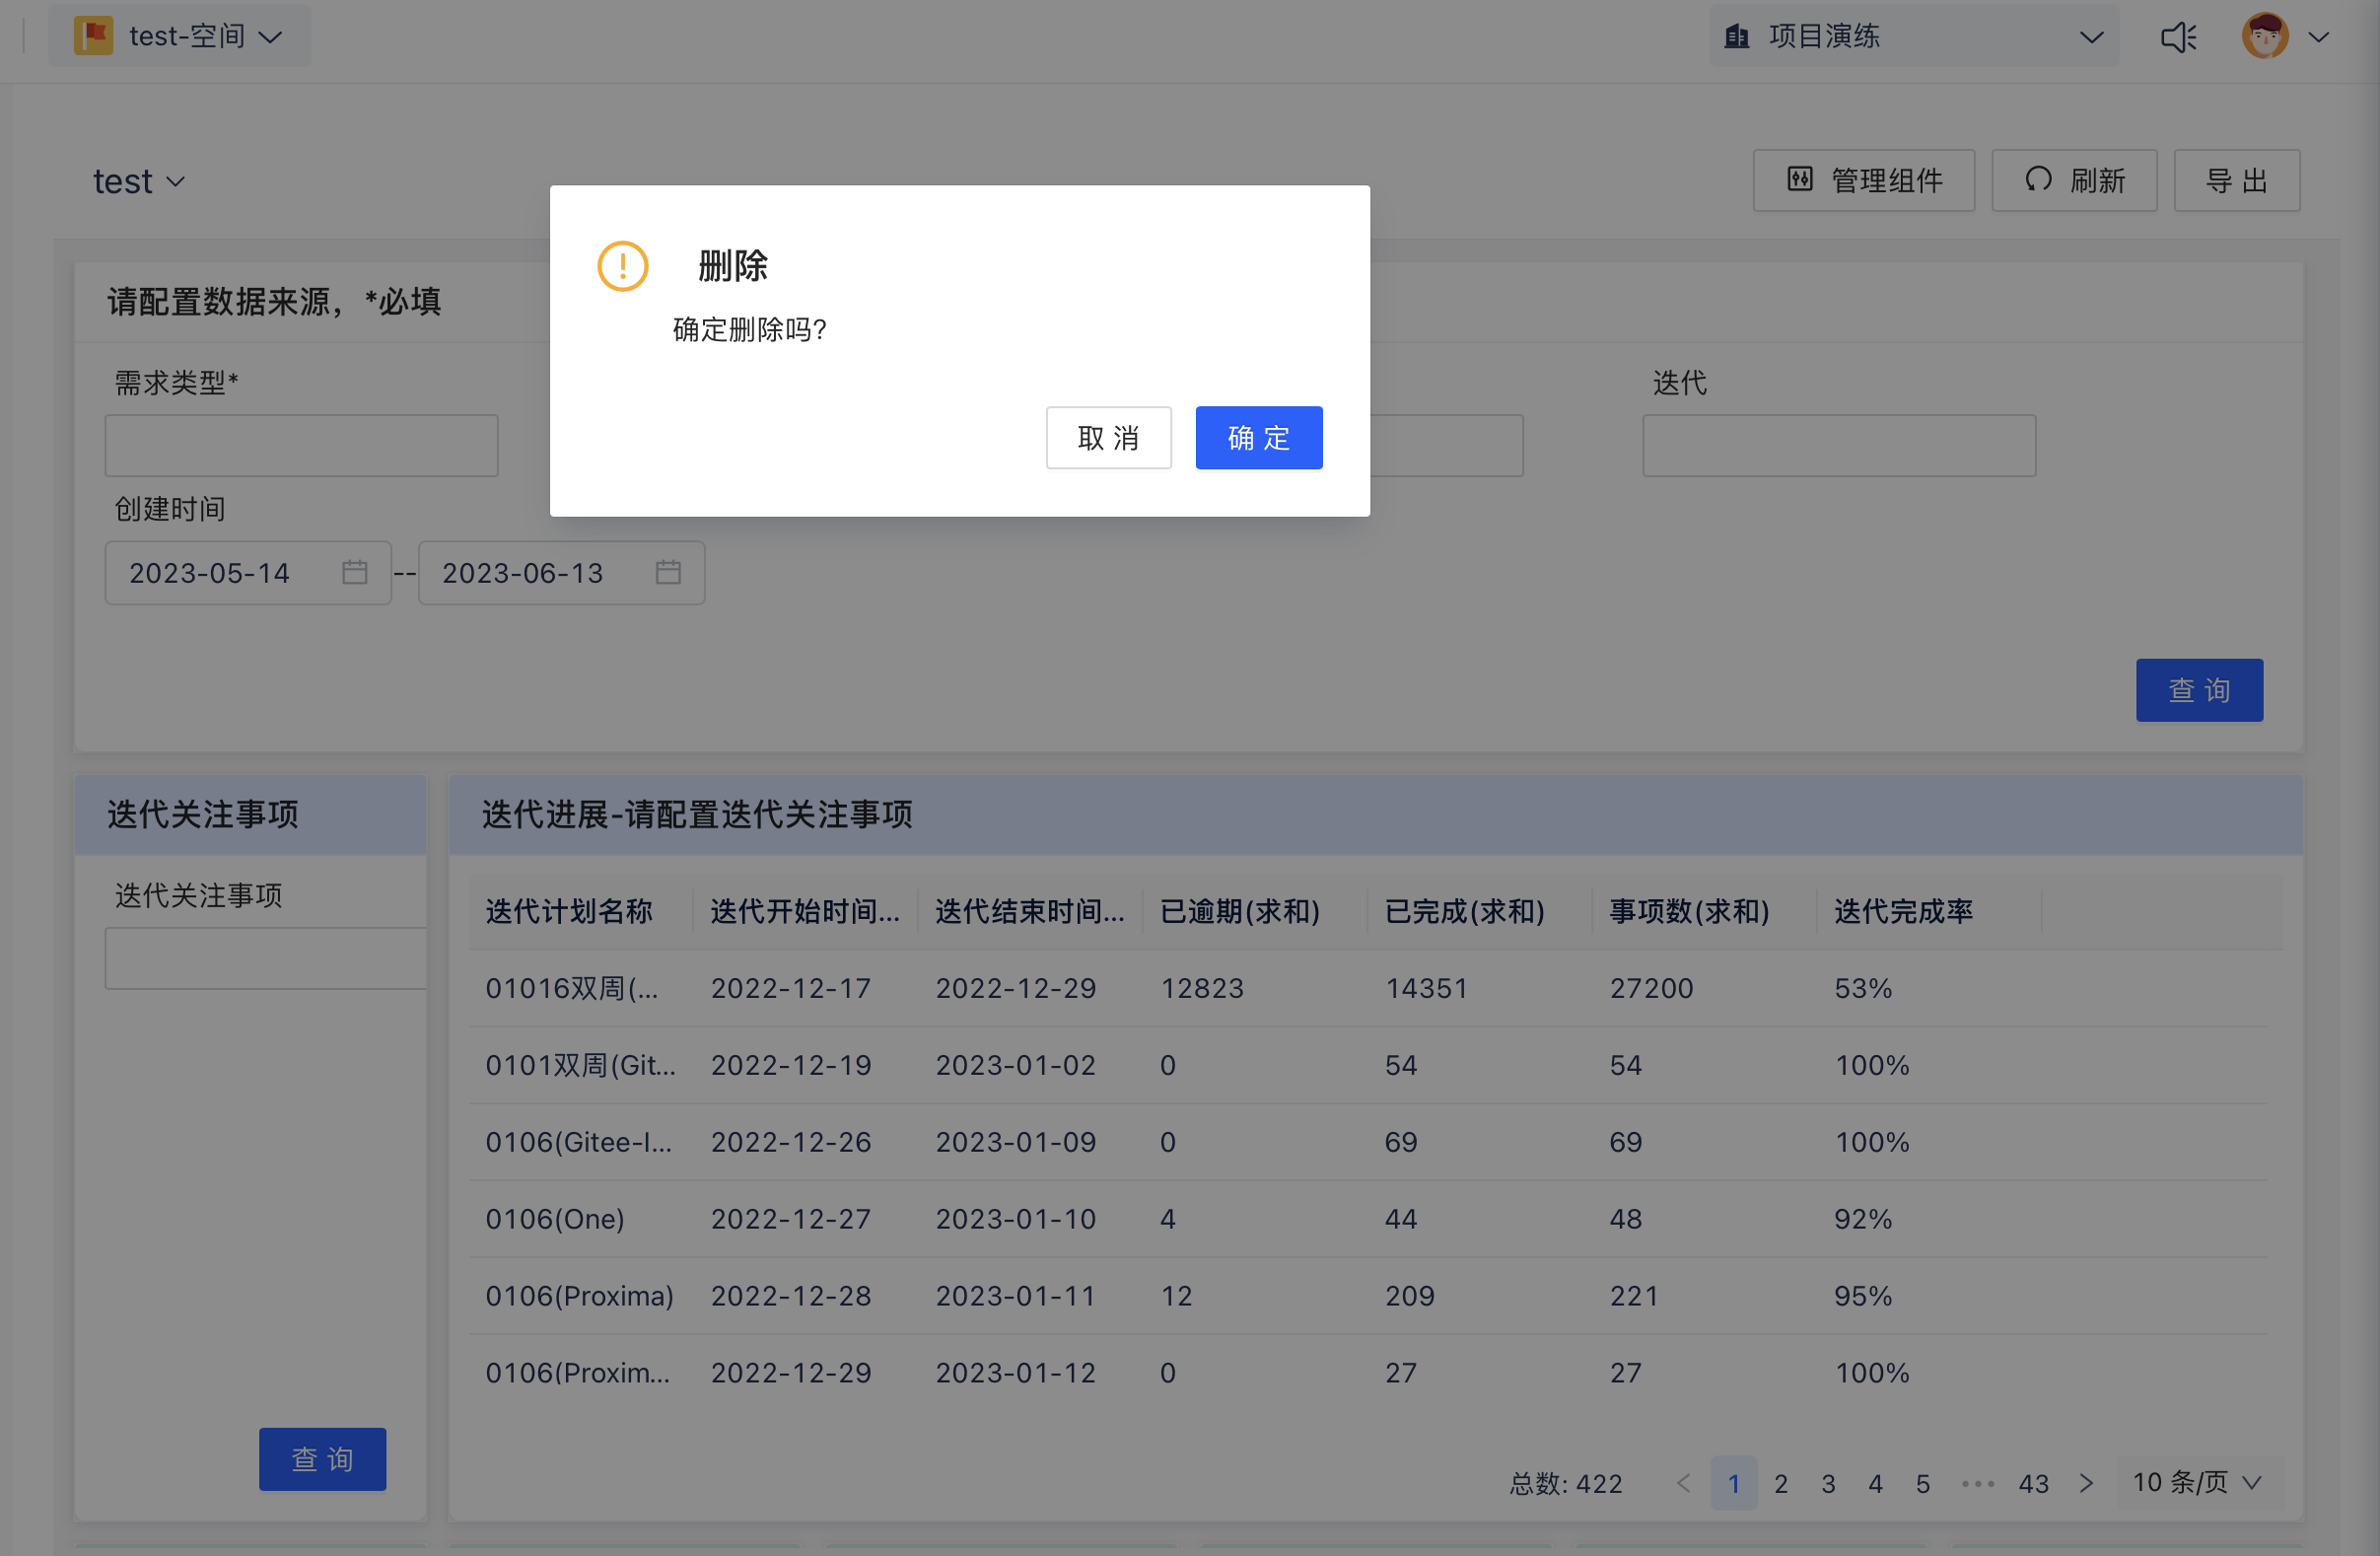
Task: Click the orange flag workspace icon
Action: click(x=93, y=36)
